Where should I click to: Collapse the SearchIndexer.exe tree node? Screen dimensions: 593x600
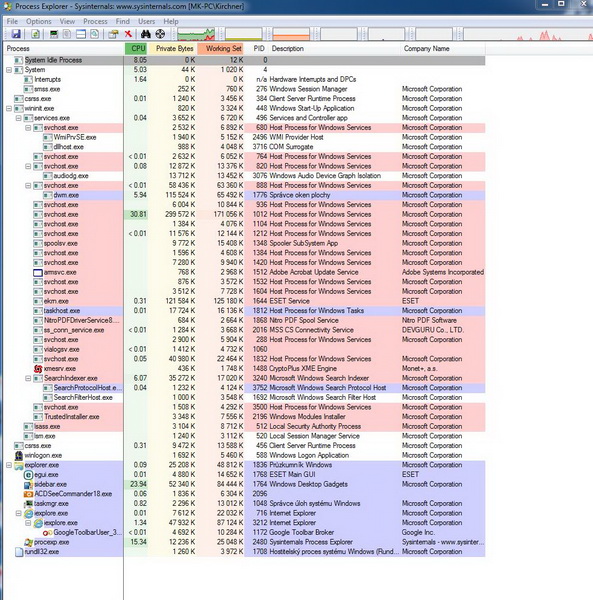tap(28, 378)
